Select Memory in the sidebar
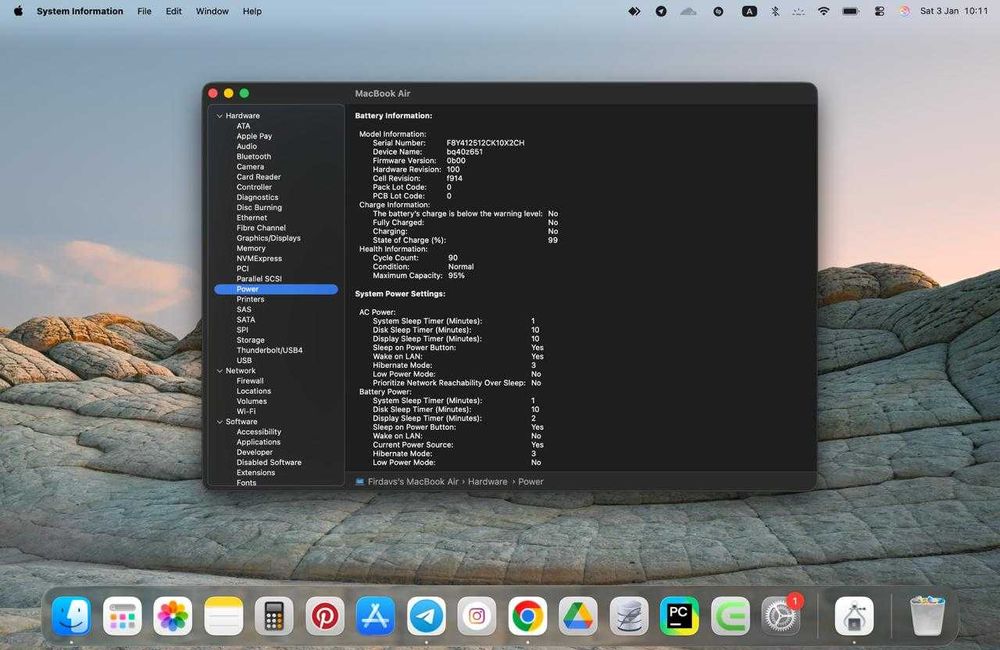Image resolution: width=1000 pixels, height=650 pixels. coord(251,248)
